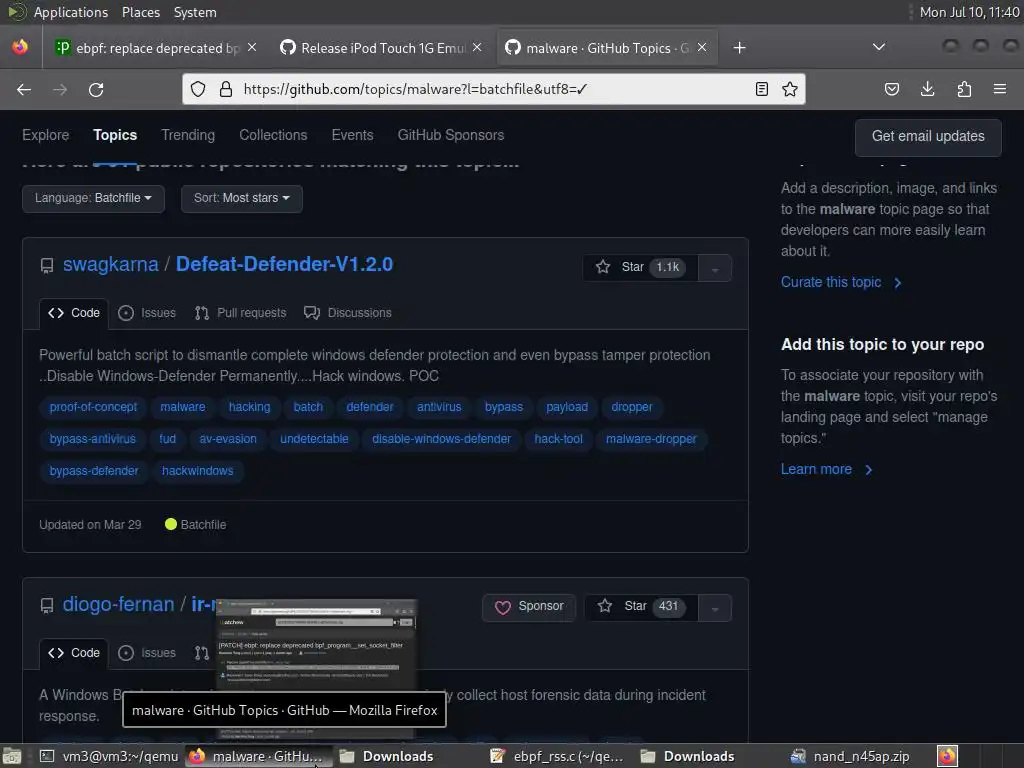Viewport: 1024px width, 768px height.
Task: Click the 'disable-windows-defender' topic tag
Action: coord(441,439)
